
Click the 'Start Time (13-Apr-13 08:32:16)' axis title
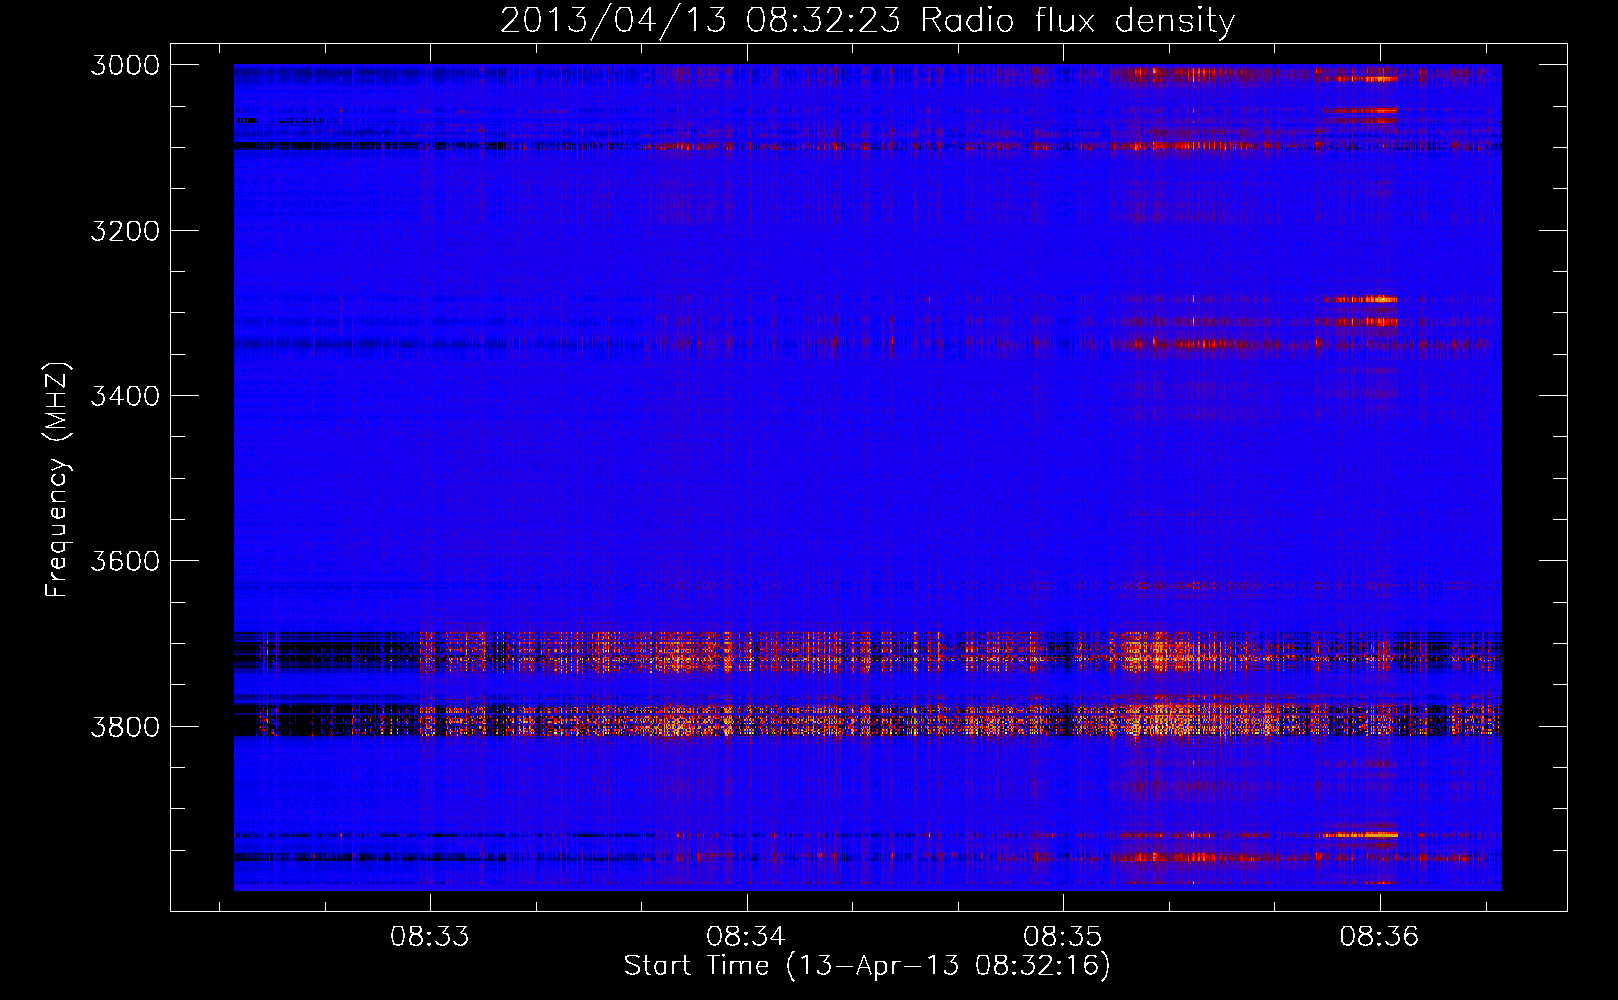[867, 966]
